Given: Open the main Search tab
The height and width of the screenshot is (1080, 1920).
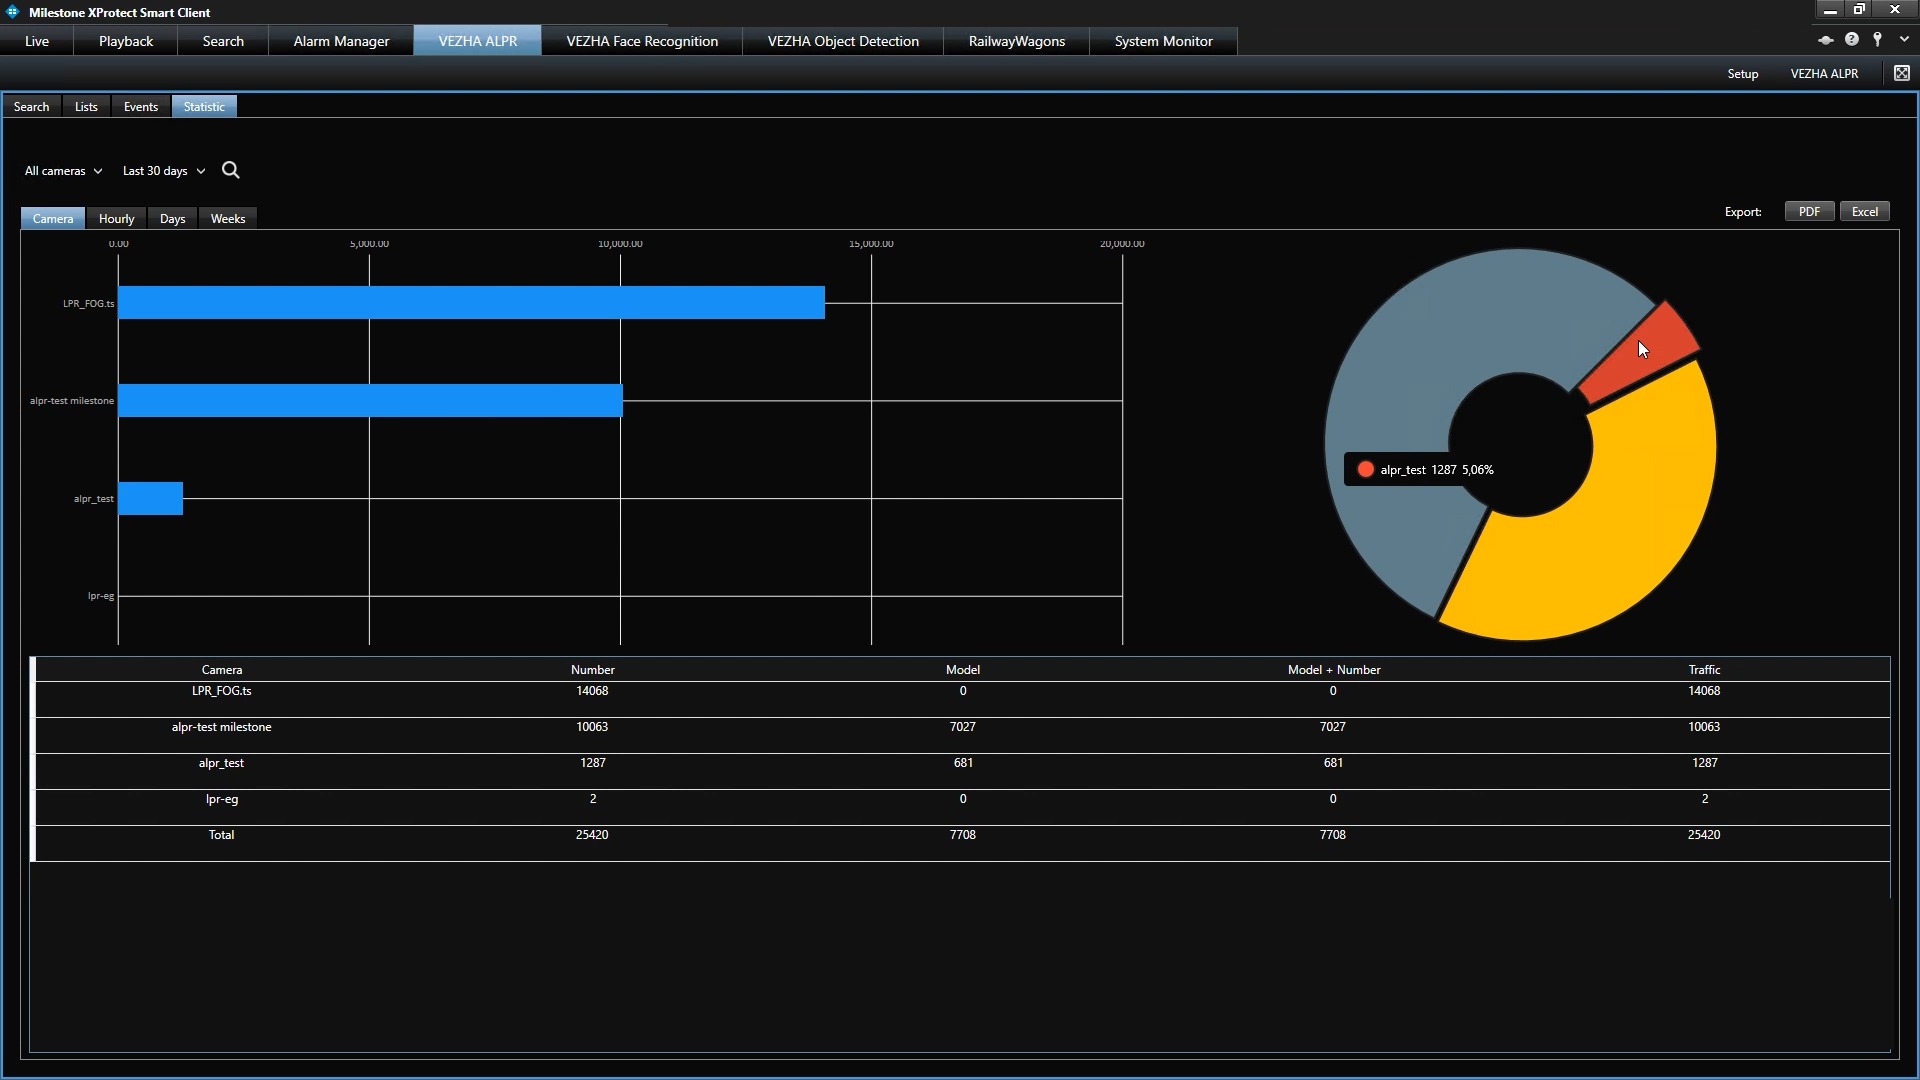Looking at the screenshot, I should tap(223, 41).
